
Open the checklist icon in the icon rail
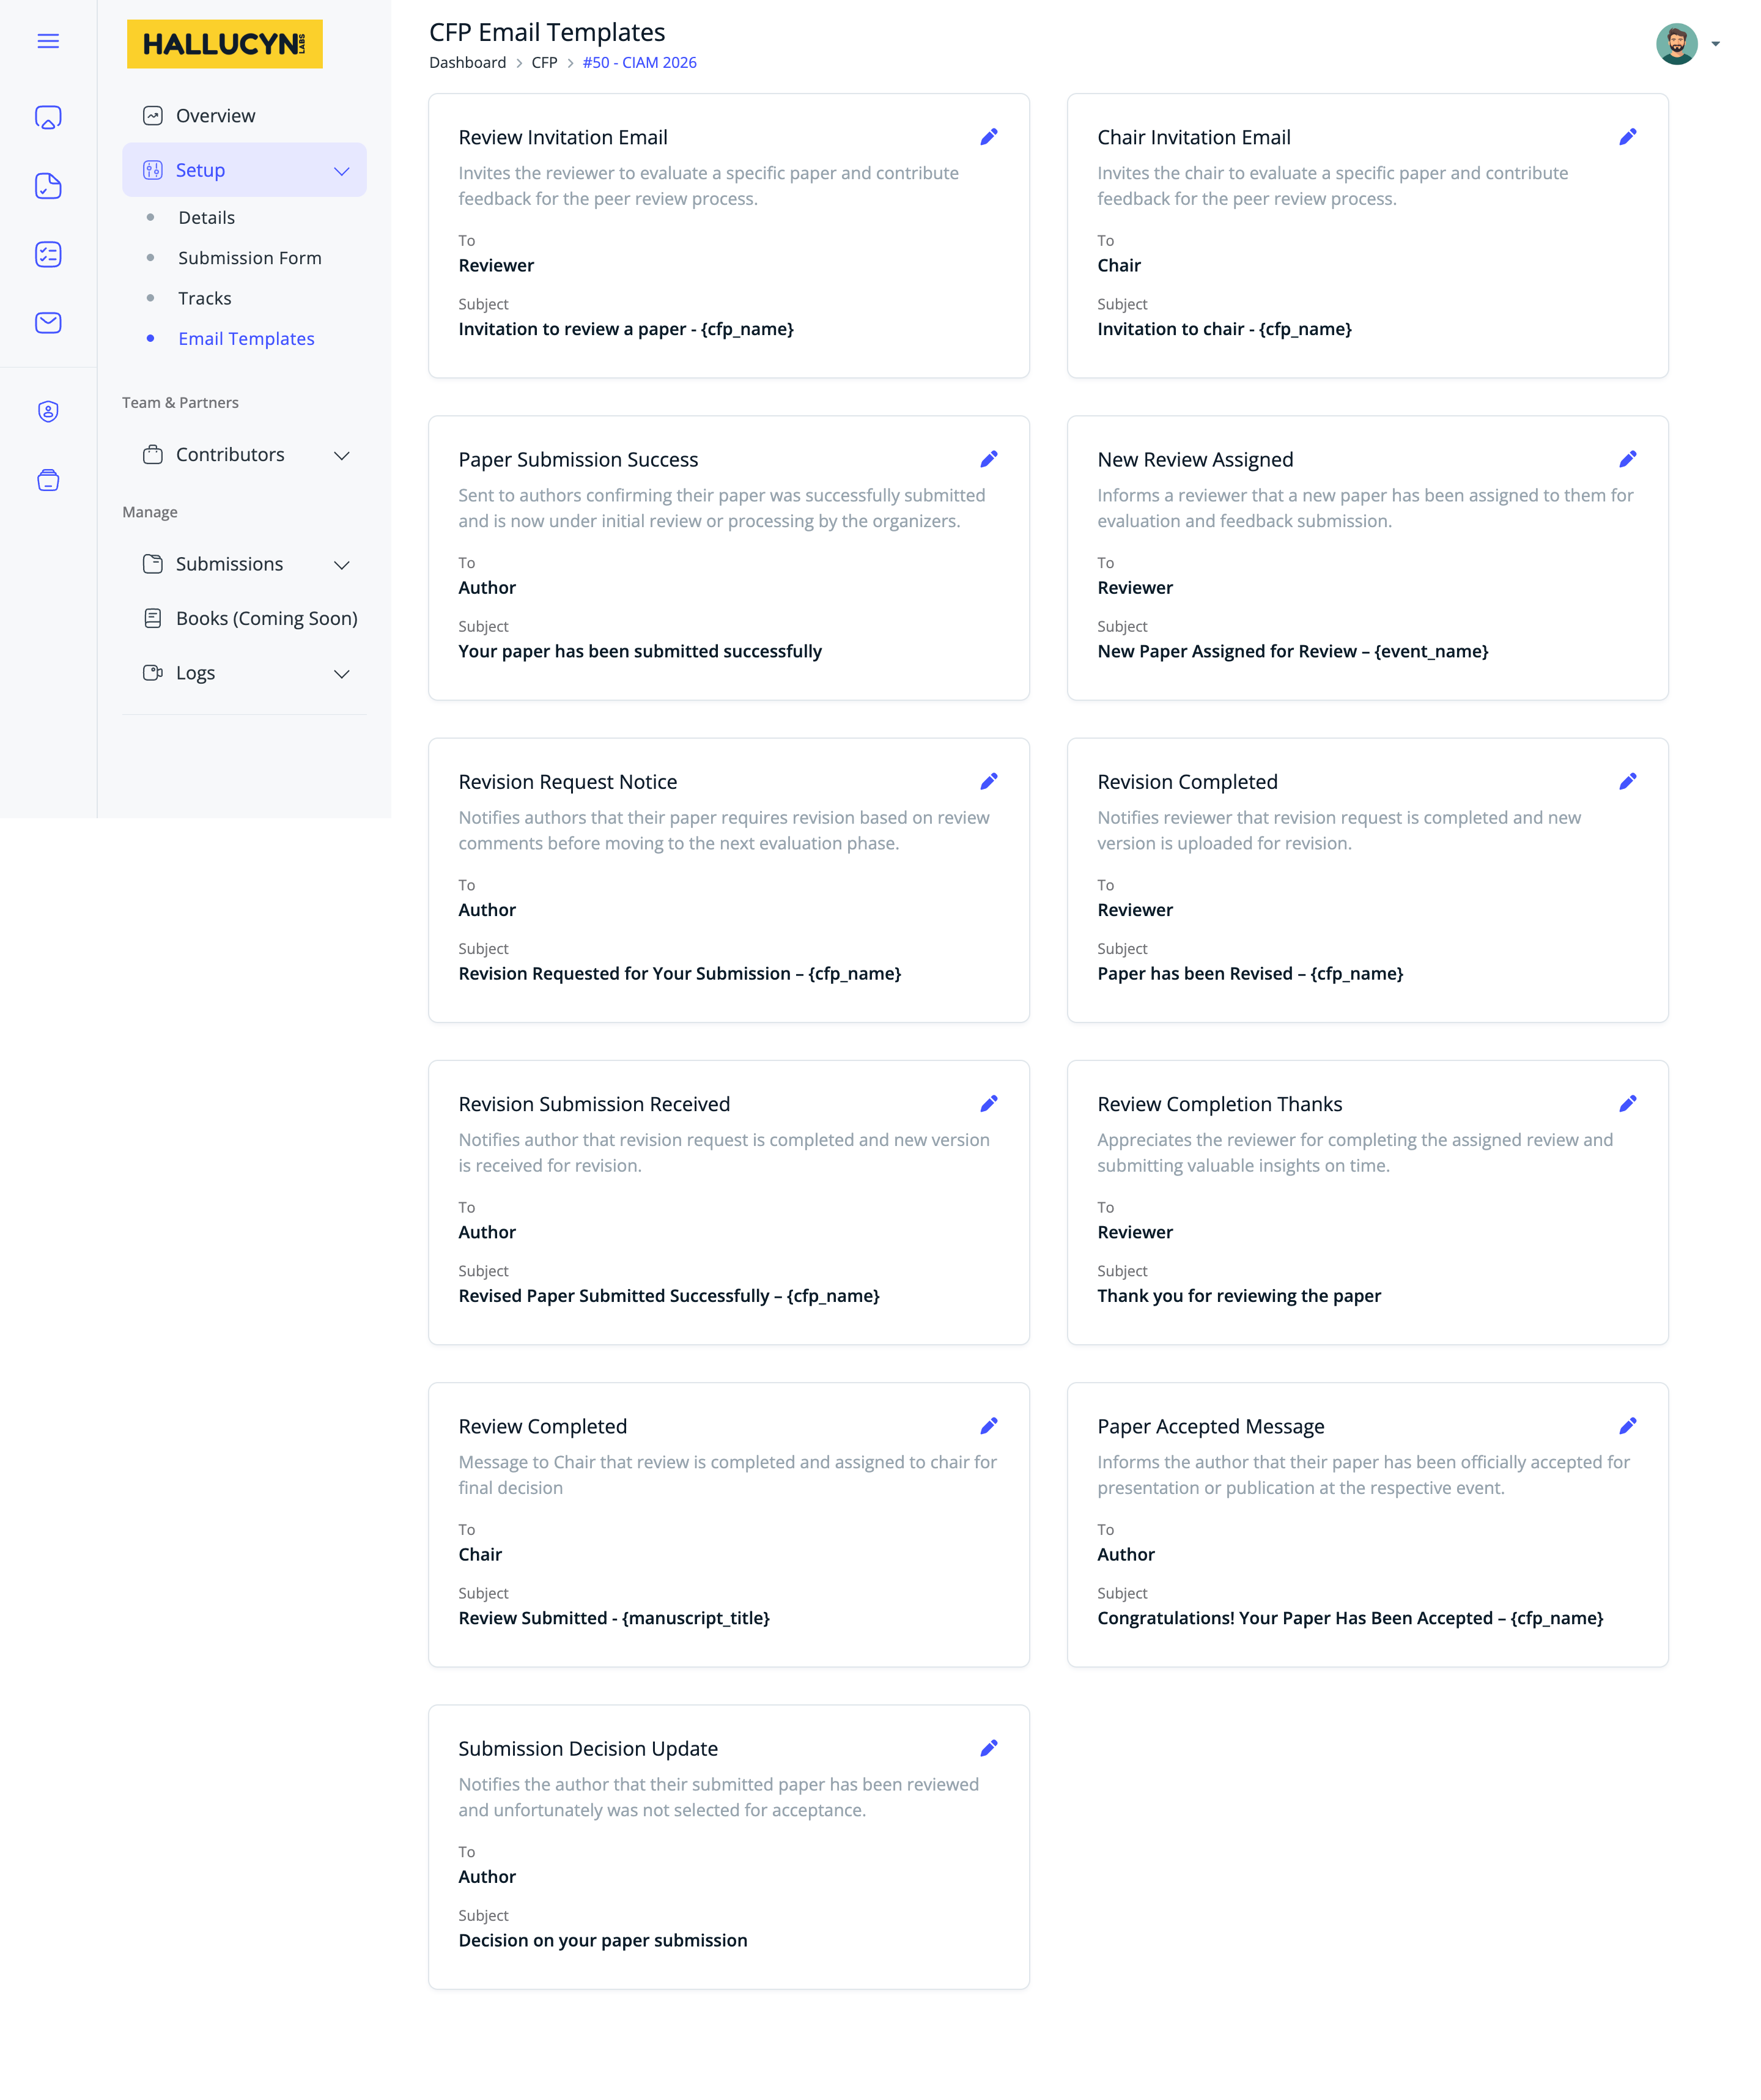tap(47, 255)
